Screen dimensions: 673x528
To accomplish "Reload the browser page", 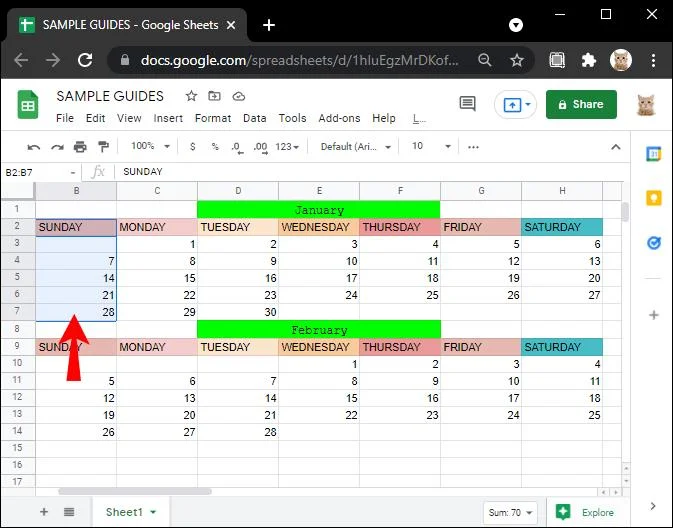I will pos(85,60).
